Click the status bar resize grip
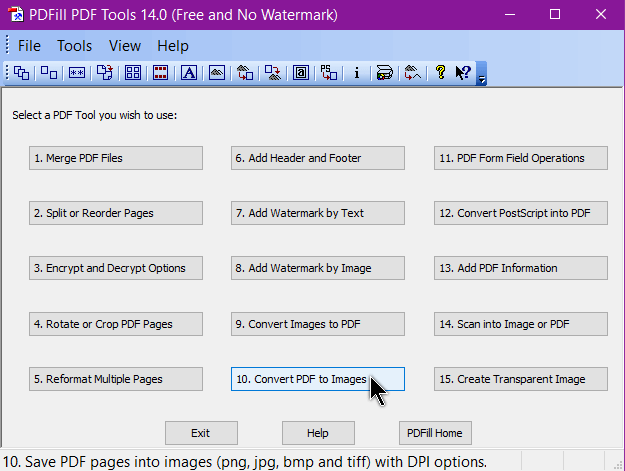This screenshot has width=625, height=471. point(618,465)
